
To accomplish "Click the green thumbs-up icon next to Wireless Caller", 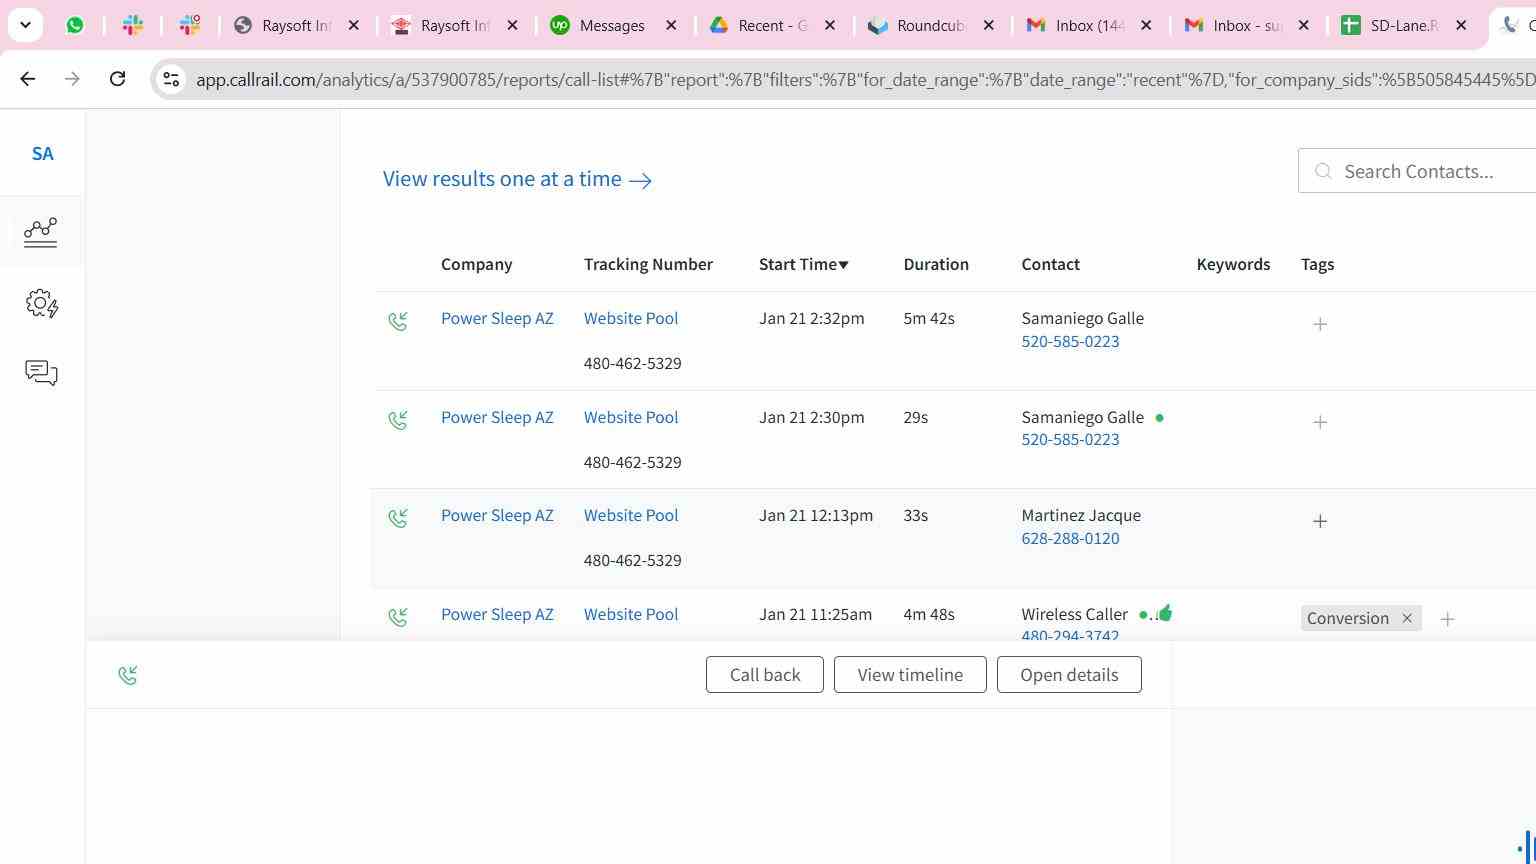I will click(1164, 613).
